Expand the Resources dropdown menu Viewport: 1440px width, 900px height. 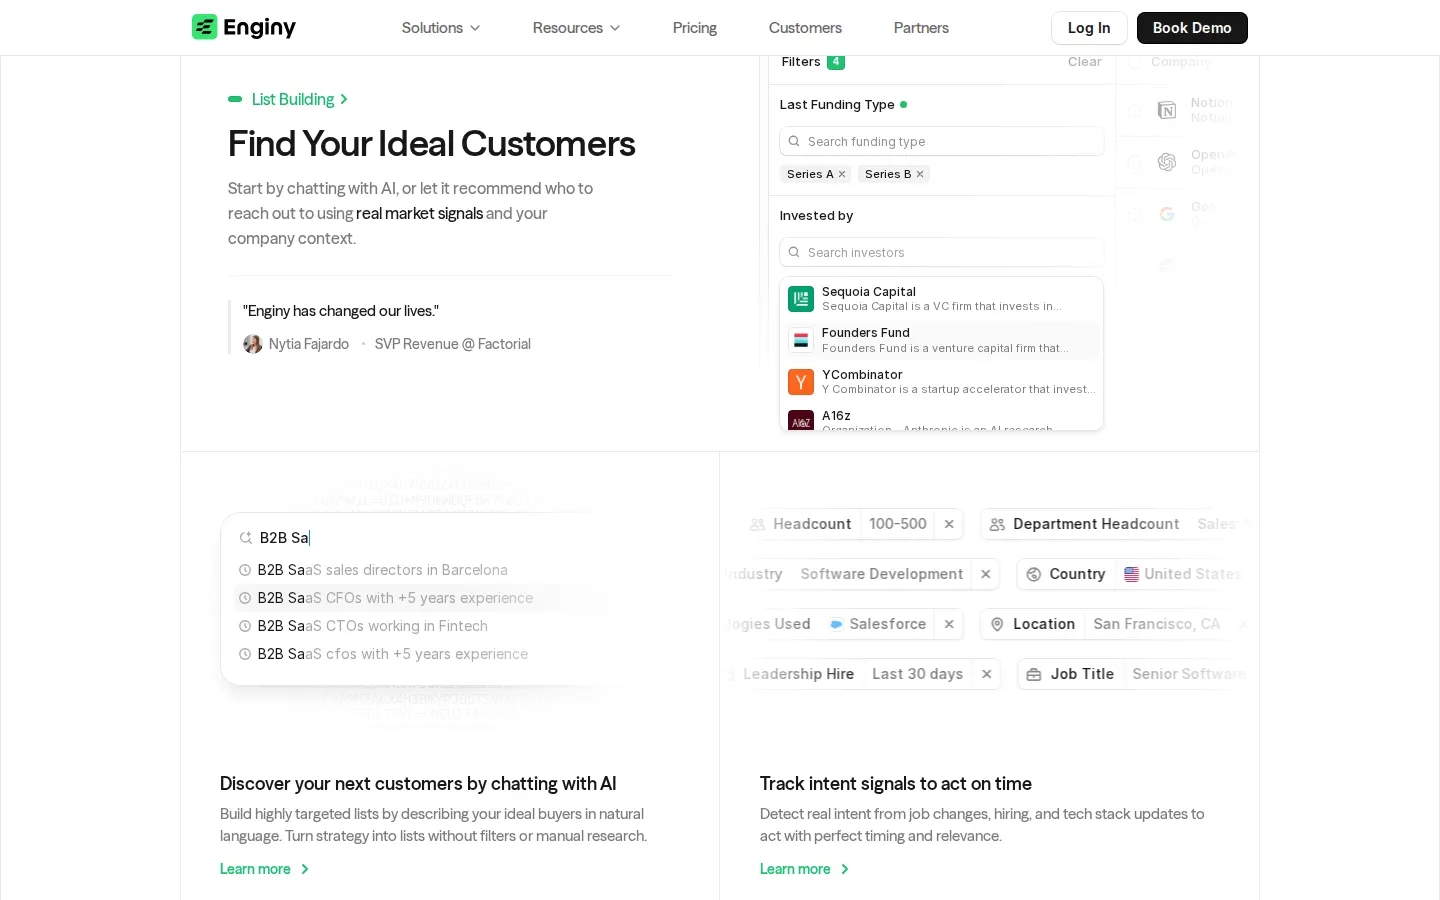coord(577,28)
